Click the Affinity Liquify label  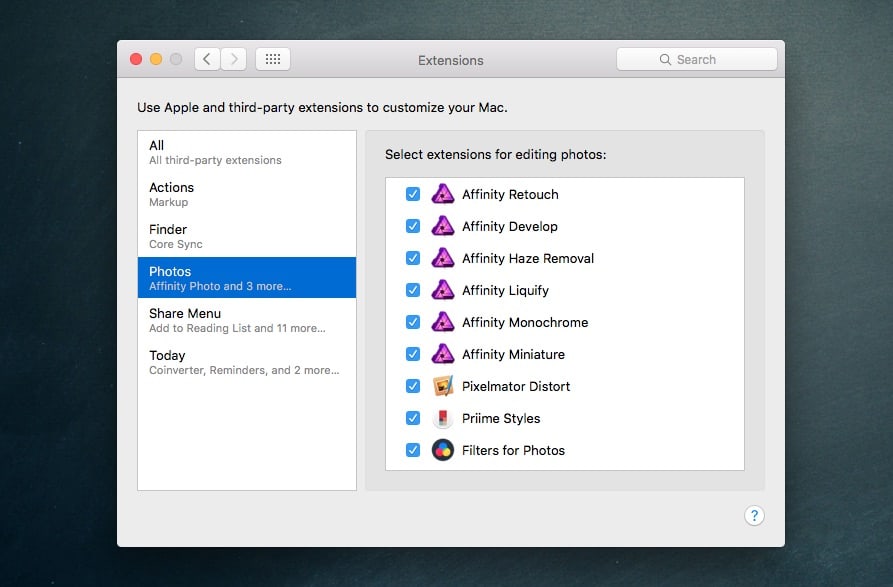(x=505, y=290)
